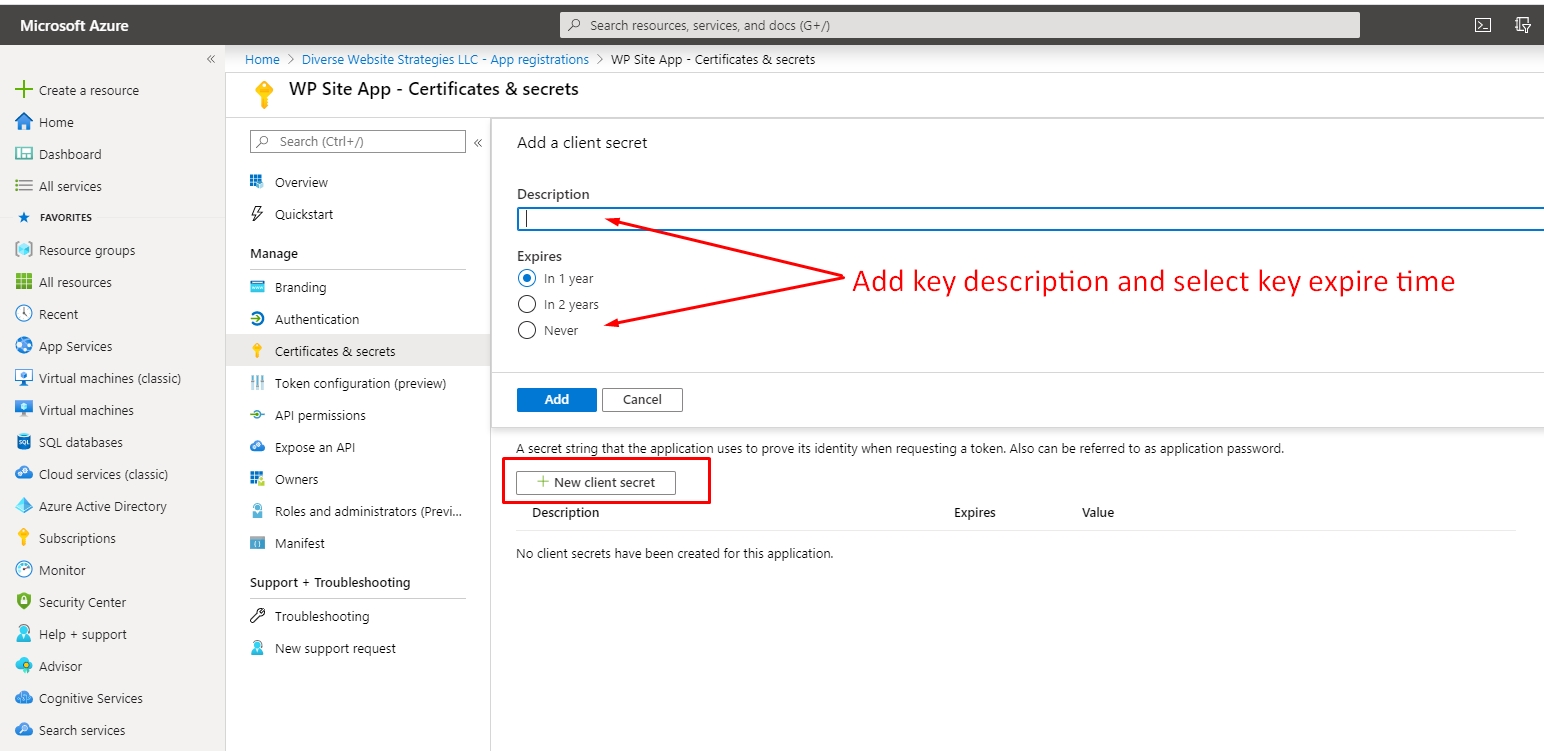Click the Expires column header
Image resolution: width=1544 pixels, height=751 pixels.
pyautogui.click(x=975, y=512)
